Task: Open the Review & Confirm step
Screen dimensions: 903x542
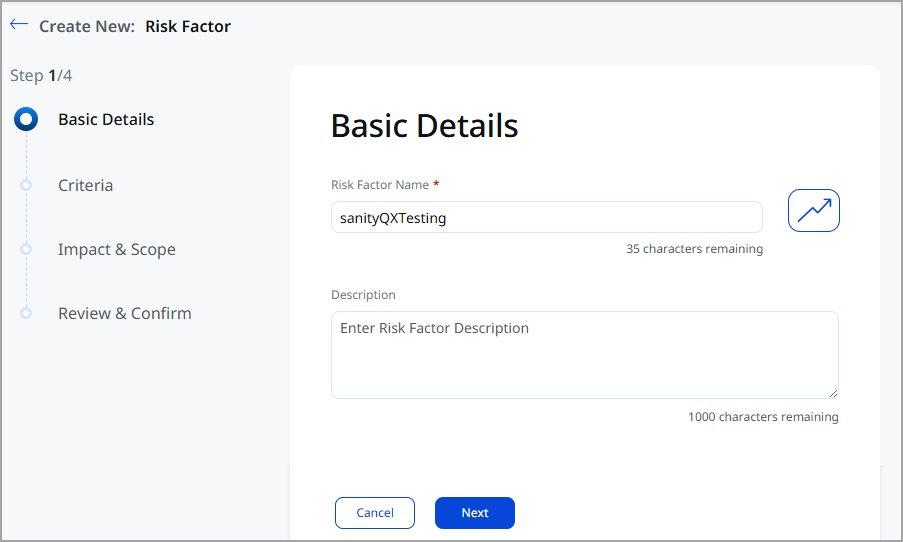Action: pos(124,313)
